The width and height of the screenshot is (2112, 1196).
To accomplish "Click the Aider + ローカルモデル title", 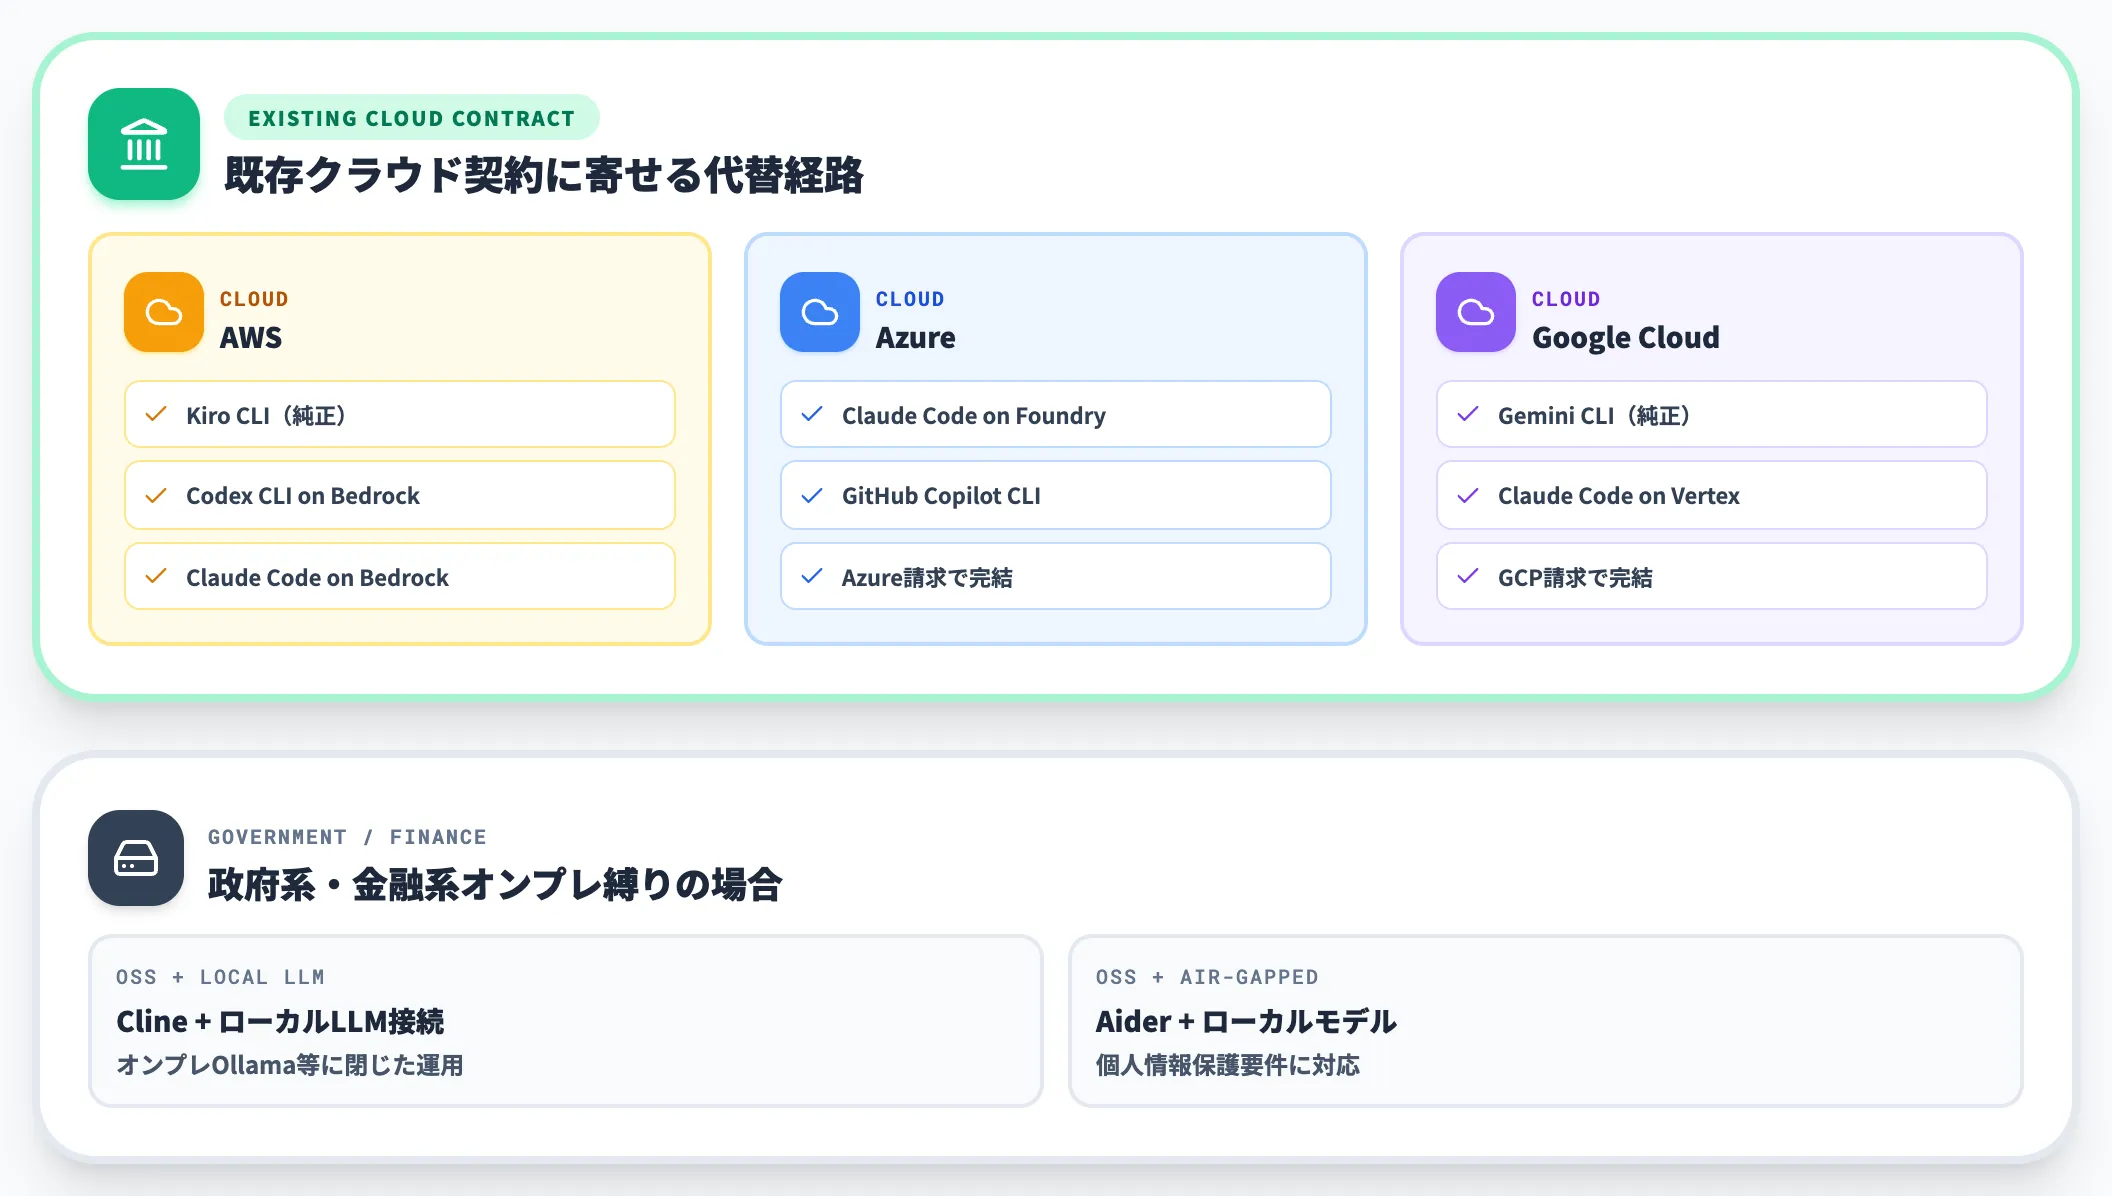I will point(1246,1021).
